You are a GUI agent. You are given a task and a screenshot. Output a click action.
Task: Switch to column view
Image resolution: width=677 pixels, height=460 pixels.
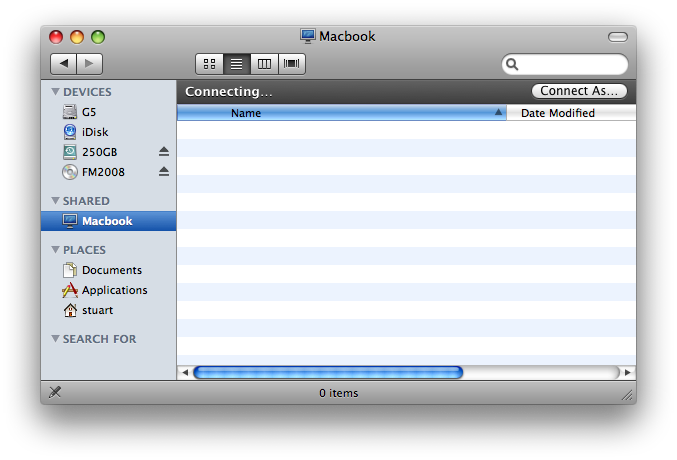tap(264, 64)
